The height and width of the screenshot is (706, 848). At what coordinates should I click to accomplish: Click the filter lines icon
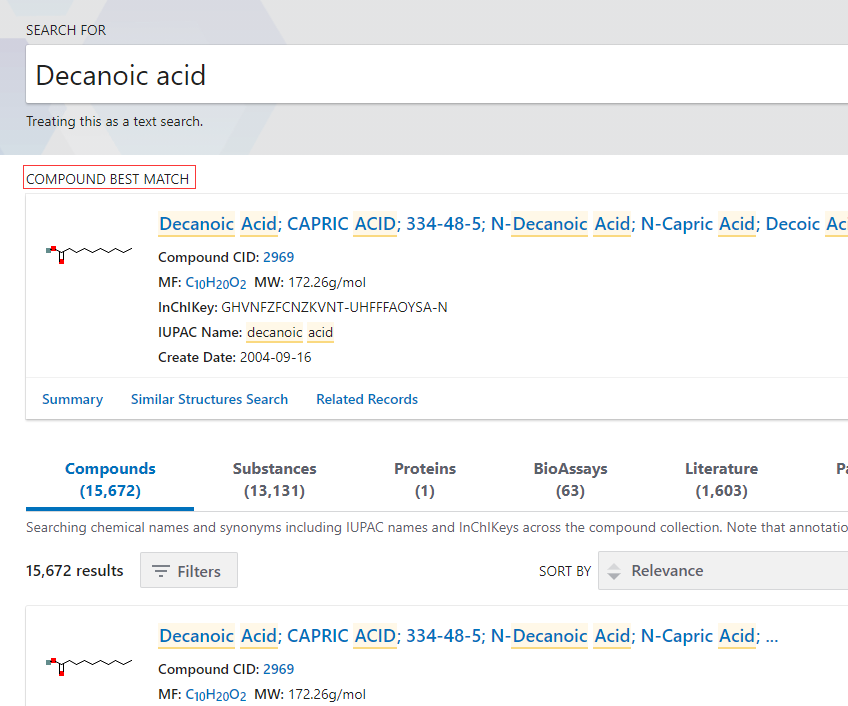pos(161,571)
